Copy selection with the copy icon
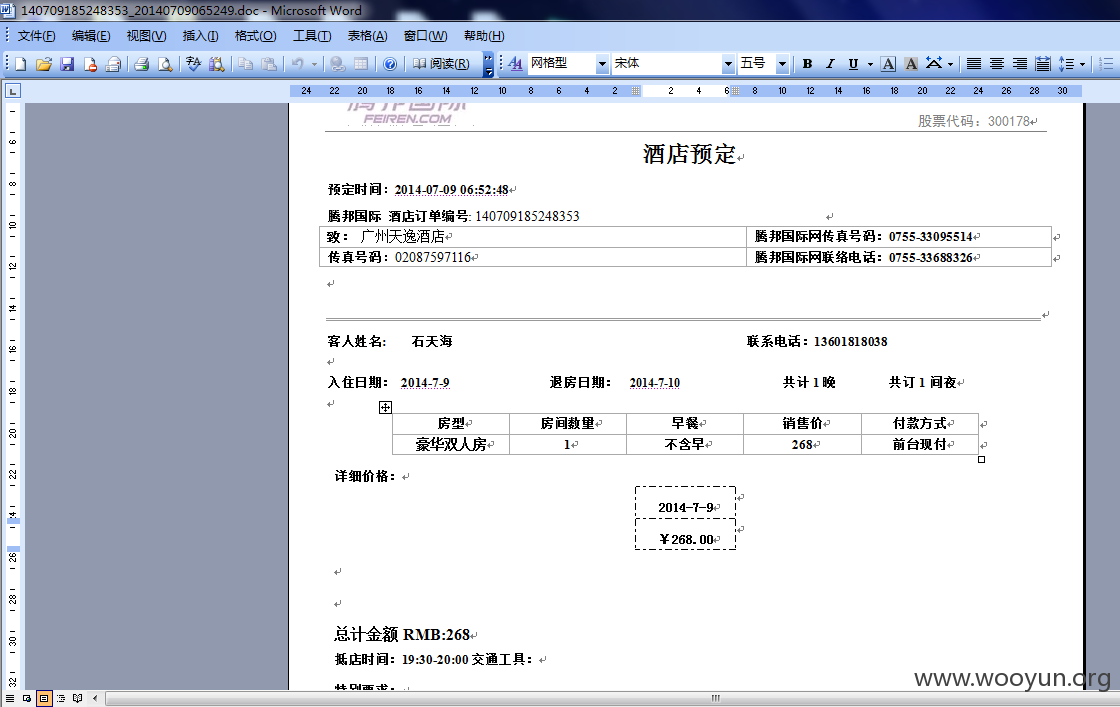Image resolution: width=1120 pixels, height=707 pixels. point(245,64)
